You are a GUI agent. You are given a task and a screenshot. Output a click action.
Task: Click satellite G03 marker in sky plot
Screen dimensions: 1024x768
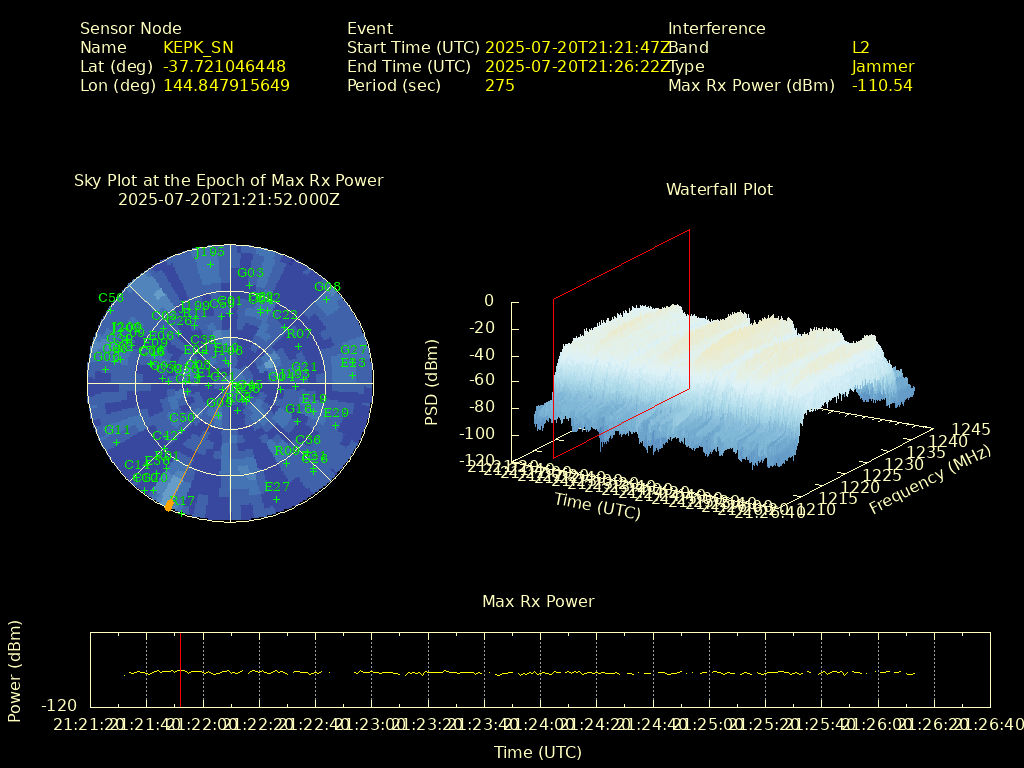click(x=250, y=285)
